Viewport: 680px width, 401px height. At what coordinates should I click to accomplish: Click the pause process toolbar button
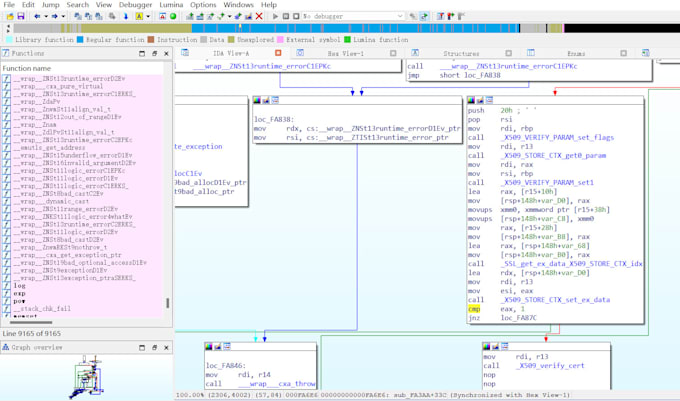point(286,16)
